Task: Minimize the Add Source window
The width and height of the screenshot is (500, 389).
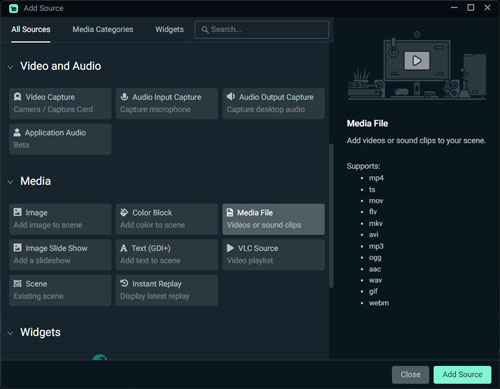Action: click(454, 8)
